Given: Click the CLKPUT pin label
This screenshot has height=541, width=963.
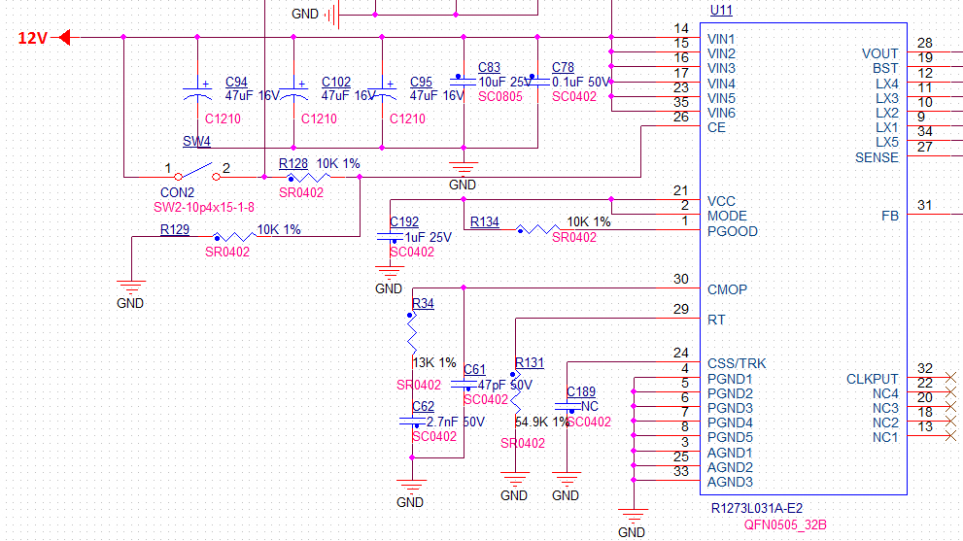Looking at the screenshot, I should 872,379.
